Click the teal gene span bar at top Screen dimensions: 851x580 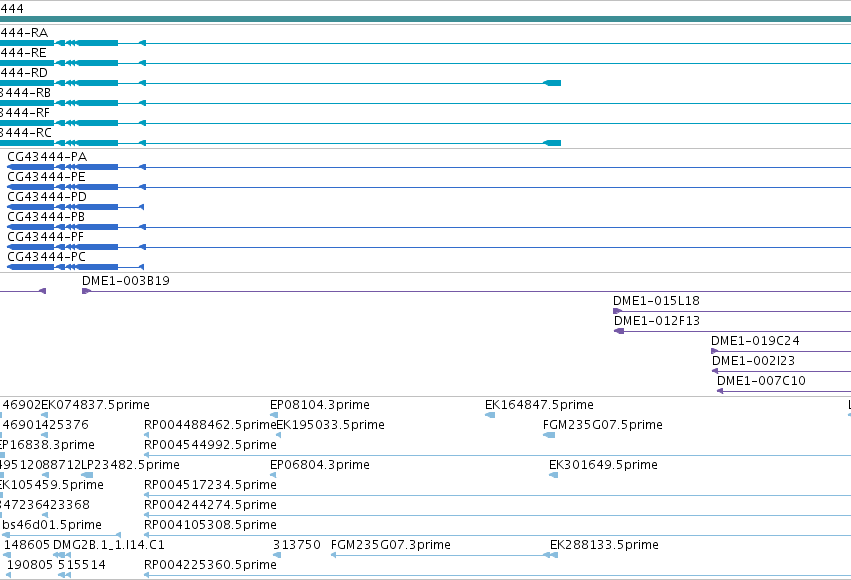426,19
